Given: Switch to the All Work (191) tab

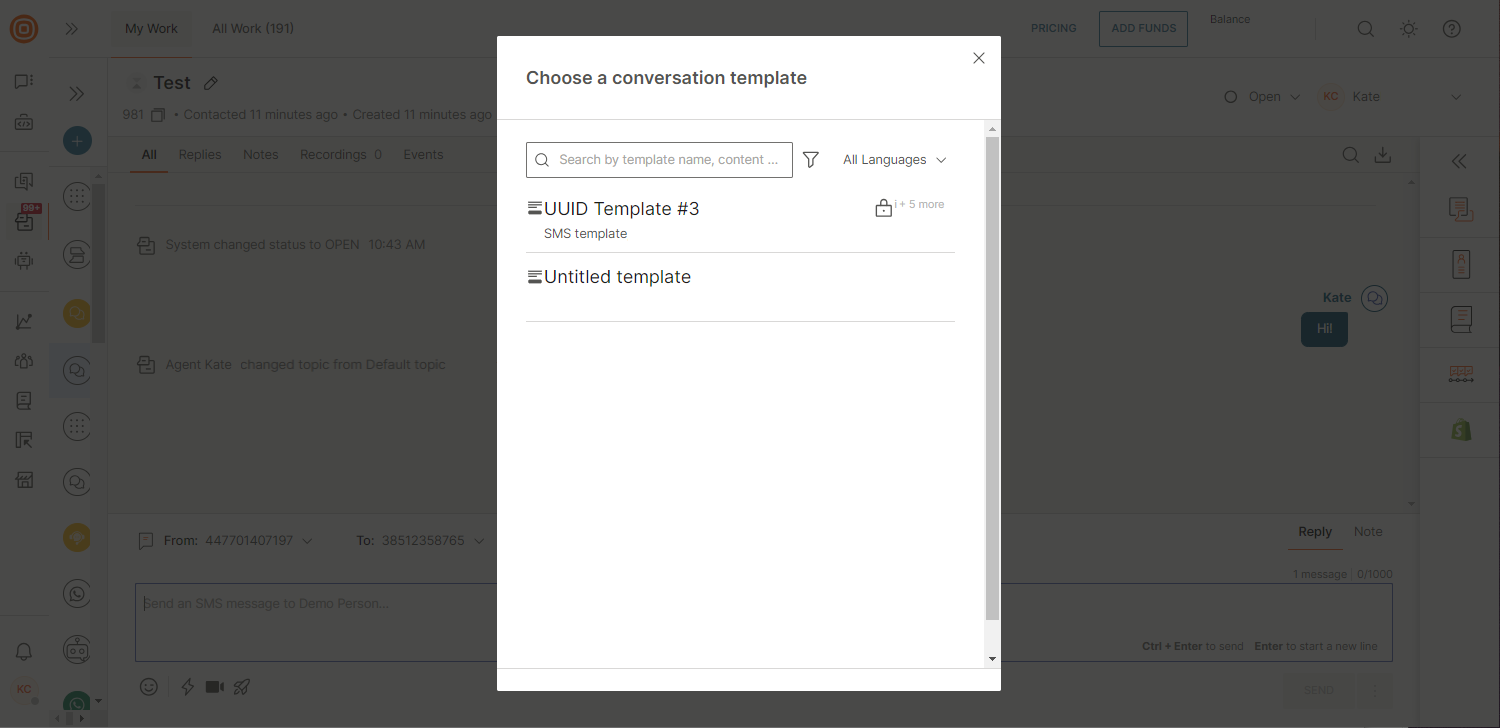Looking at the screenshot, I should [x=253, y=29].
